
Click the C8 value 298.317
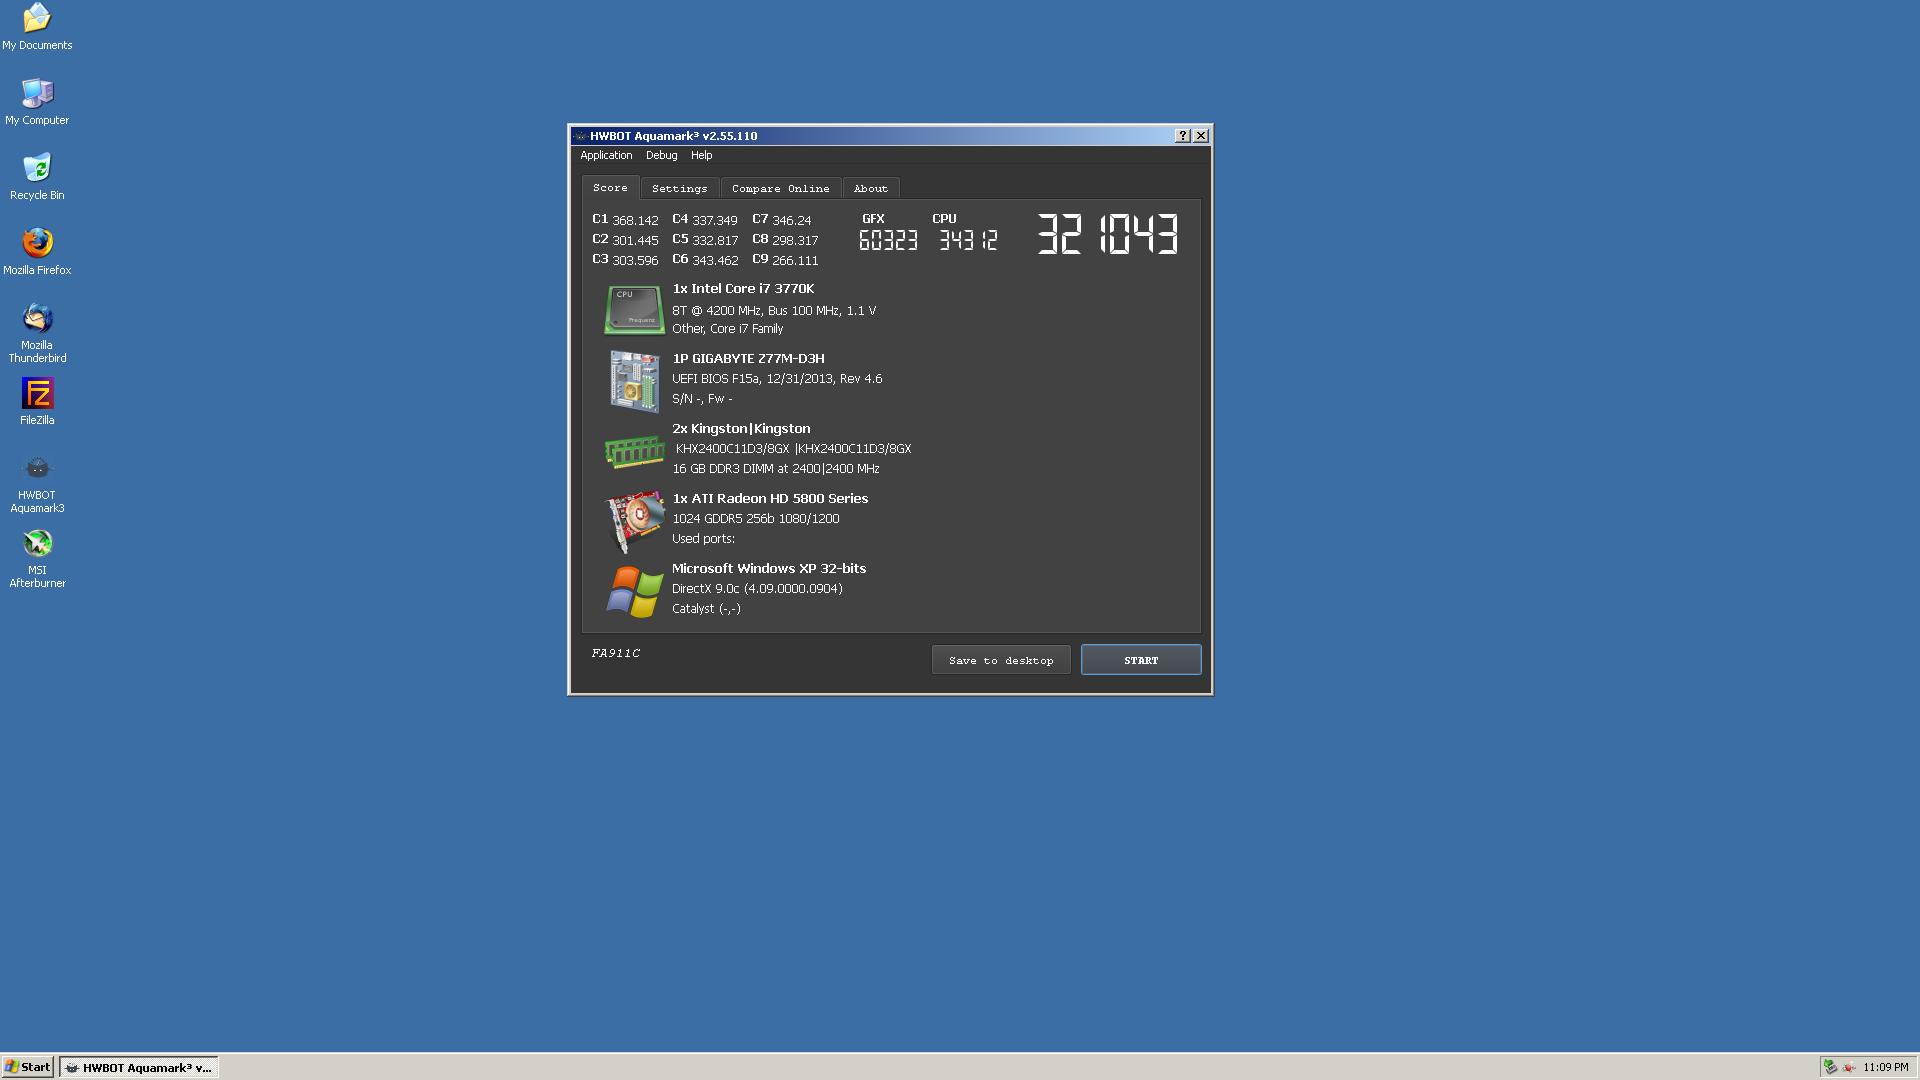tap(795, 240)
